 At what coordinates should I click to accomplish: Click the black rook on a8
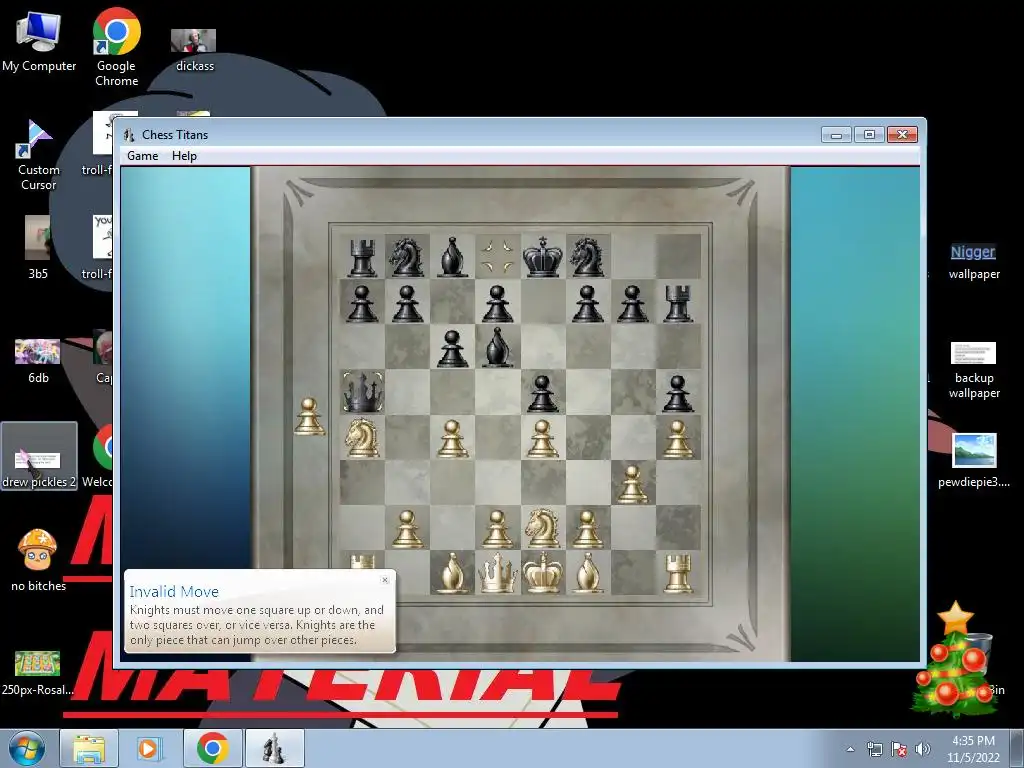point(362,257)
